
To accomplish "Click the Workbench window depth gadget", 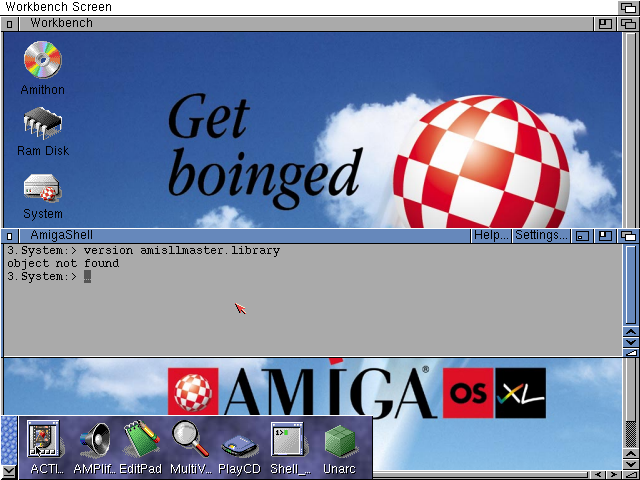I will pos(628,24).
